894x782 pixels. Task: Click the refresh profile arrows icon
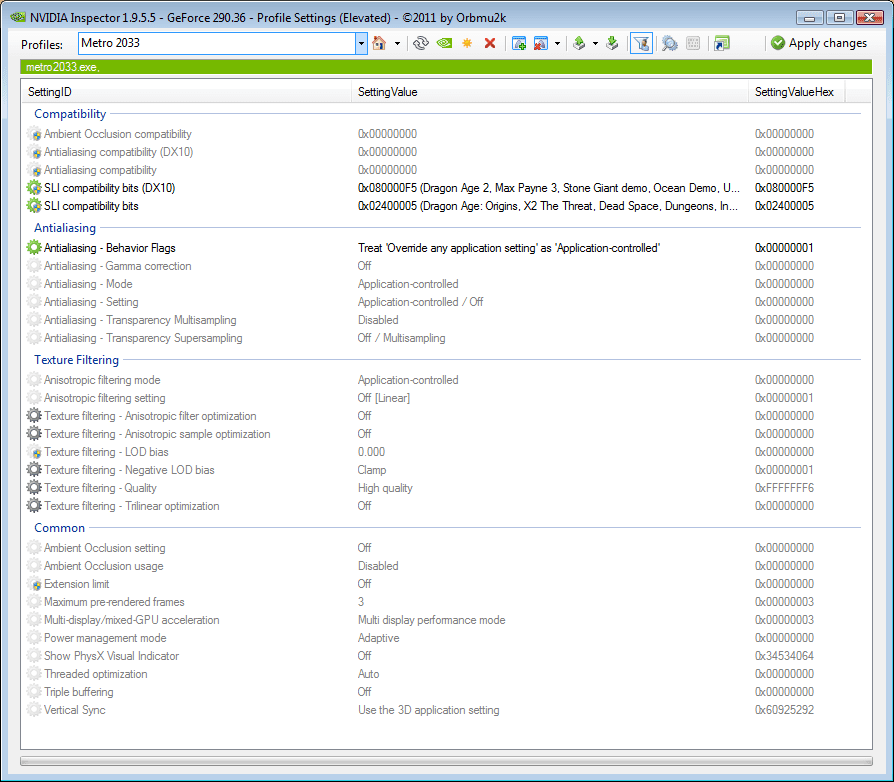click(x=421, y=43)
